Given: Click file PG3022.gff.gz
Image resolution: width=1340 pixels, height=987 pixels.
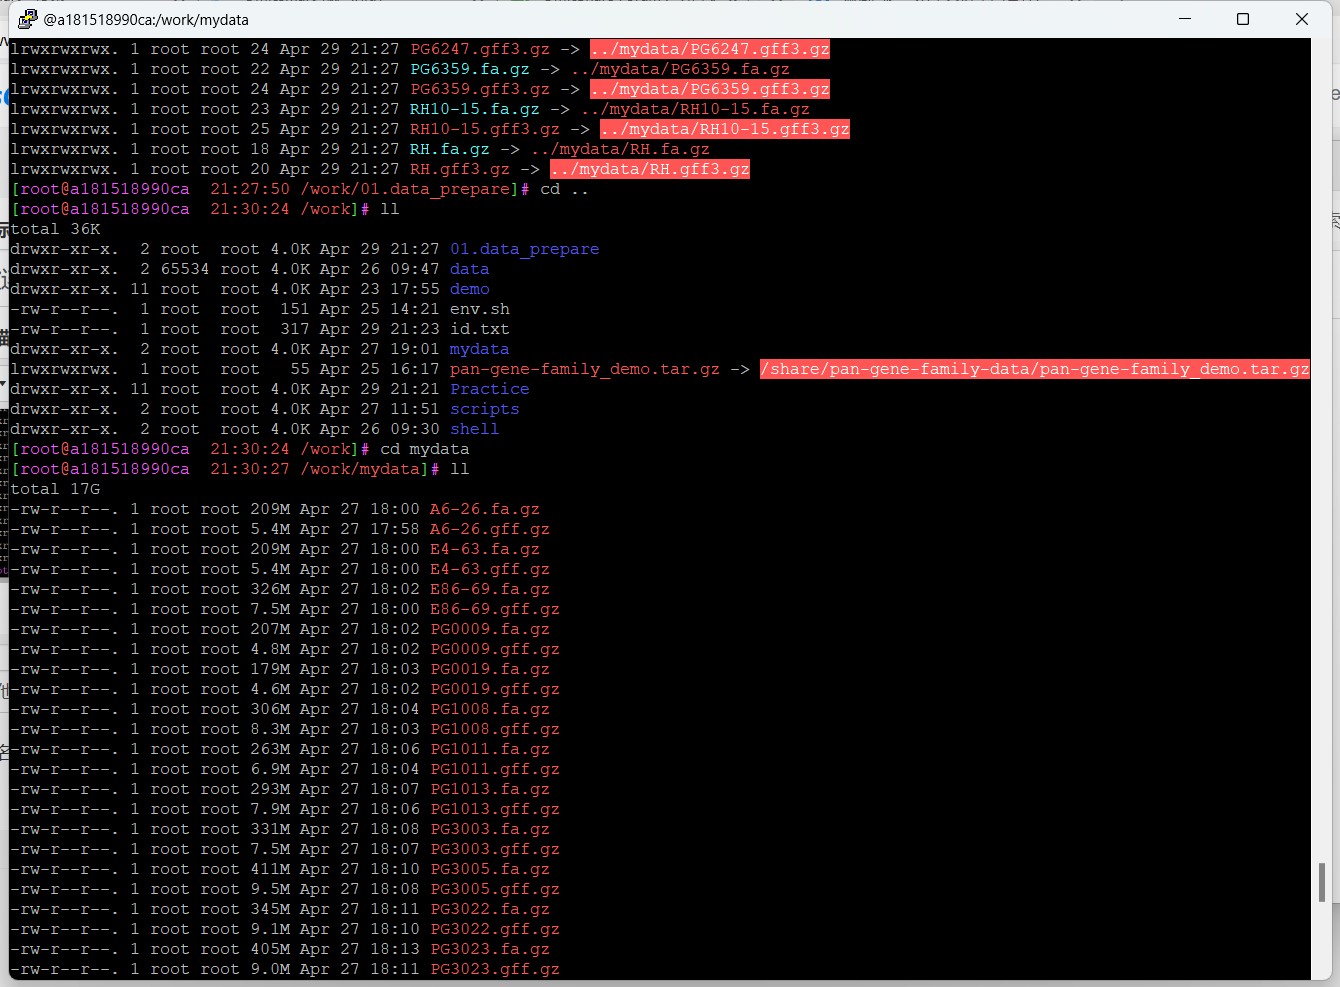Looking at the screenshot, I should 494,929.
